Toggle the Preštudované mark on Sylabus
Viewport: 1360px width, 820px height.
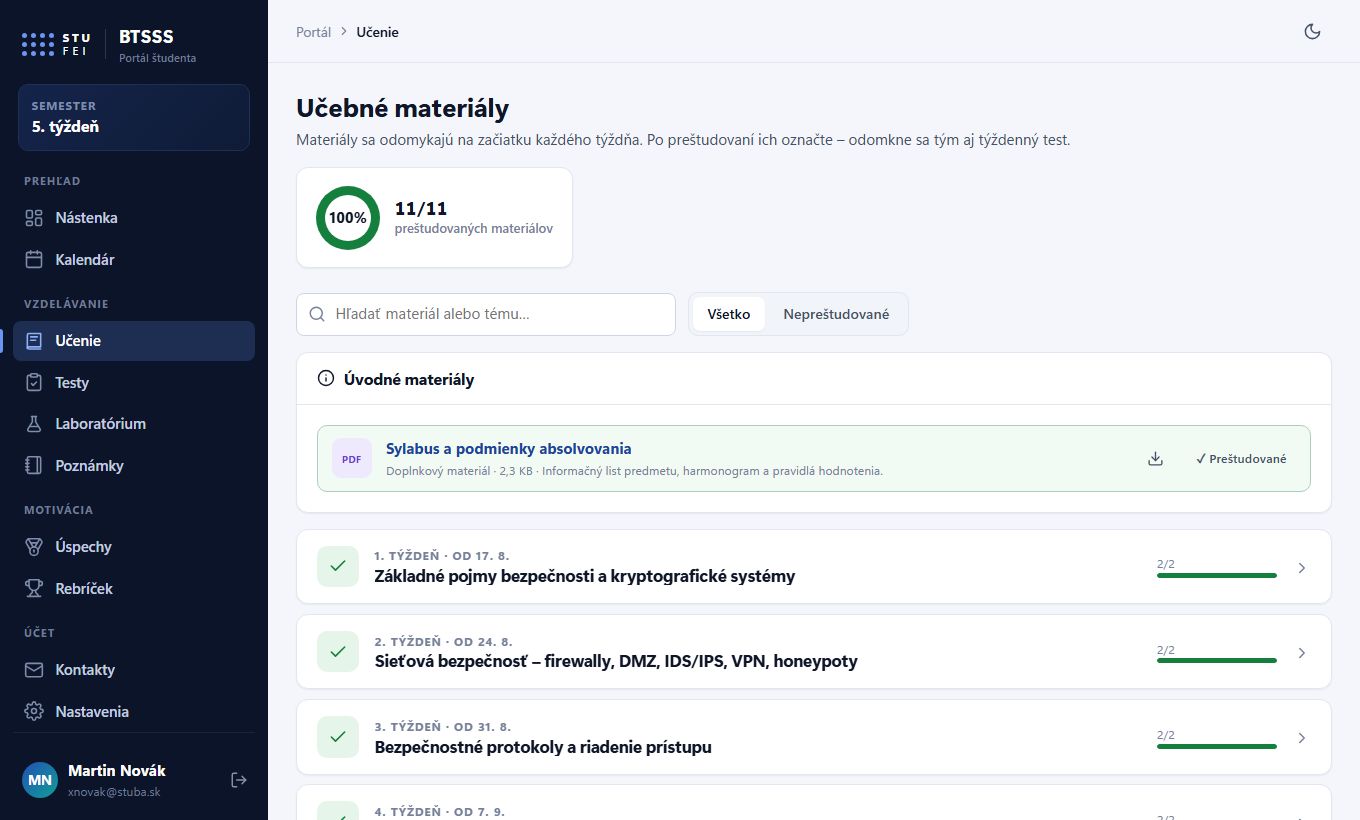1241,459
